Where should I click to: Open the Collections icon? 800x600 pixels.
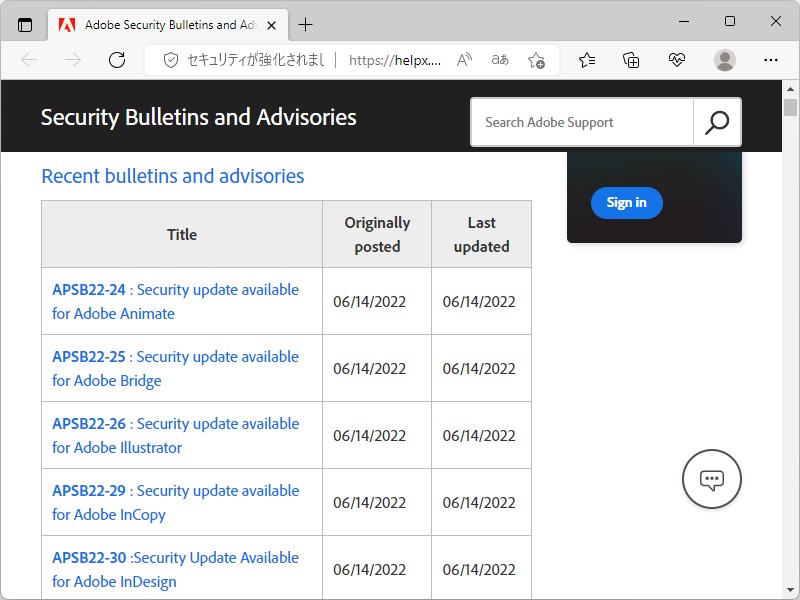coord(631,60)
